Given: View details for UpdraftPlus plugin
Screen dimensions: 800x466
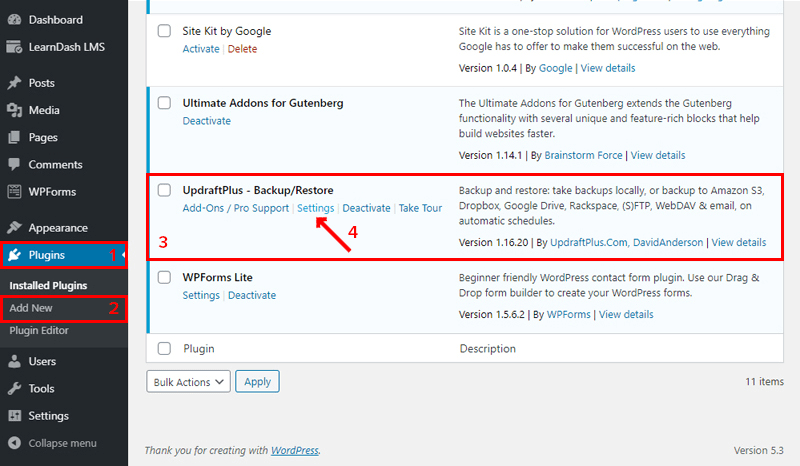Looking at the screenshot, I should click(x=739, y=242).
